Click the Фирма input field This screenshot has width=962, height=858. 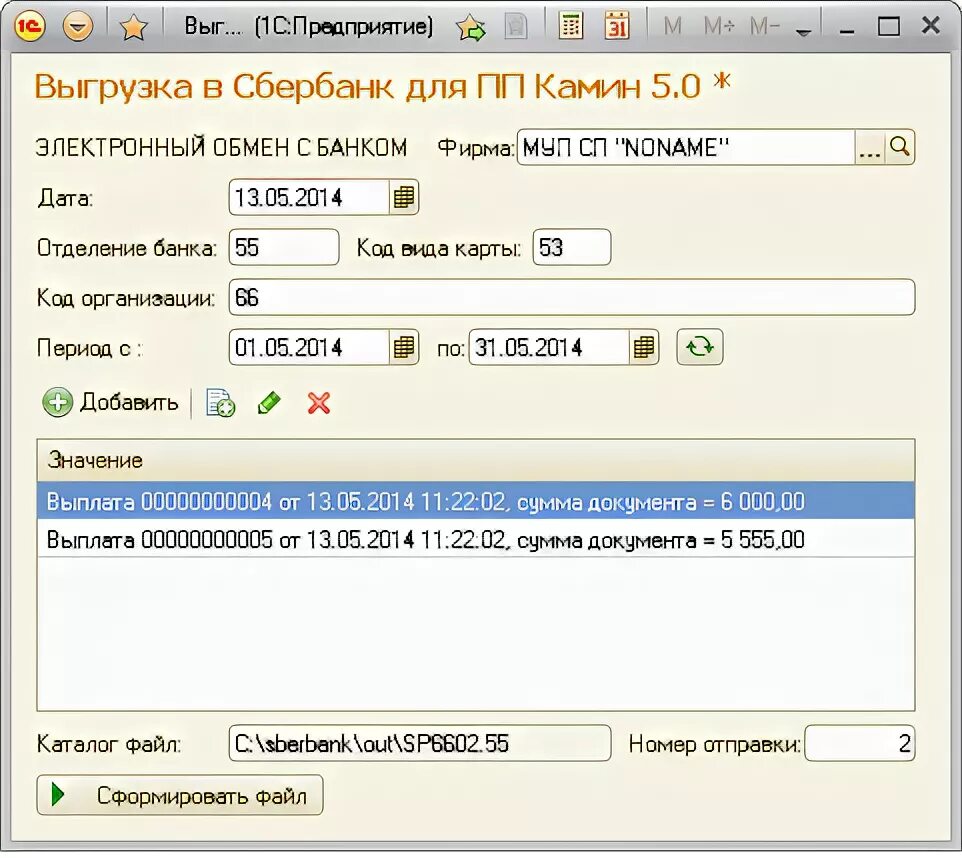pyautogui.click(x=685, y=147)
